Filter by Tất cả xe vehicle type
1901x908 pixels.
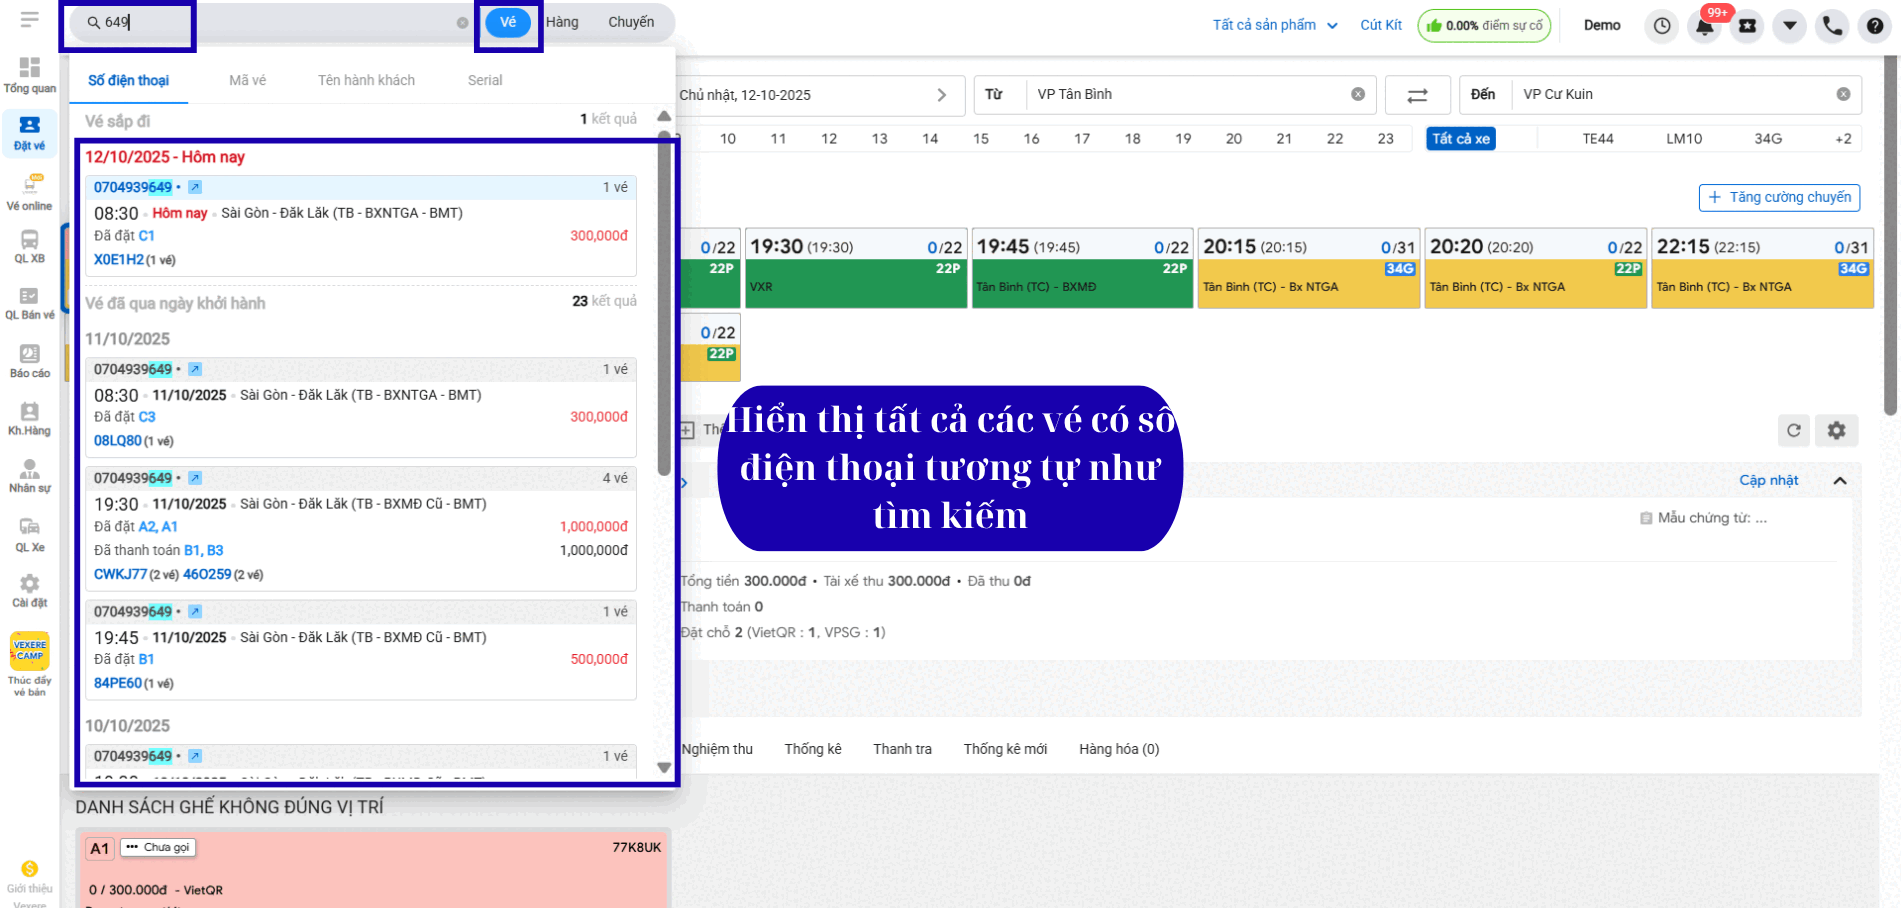pyautogui.click(x=1460, y=139)
